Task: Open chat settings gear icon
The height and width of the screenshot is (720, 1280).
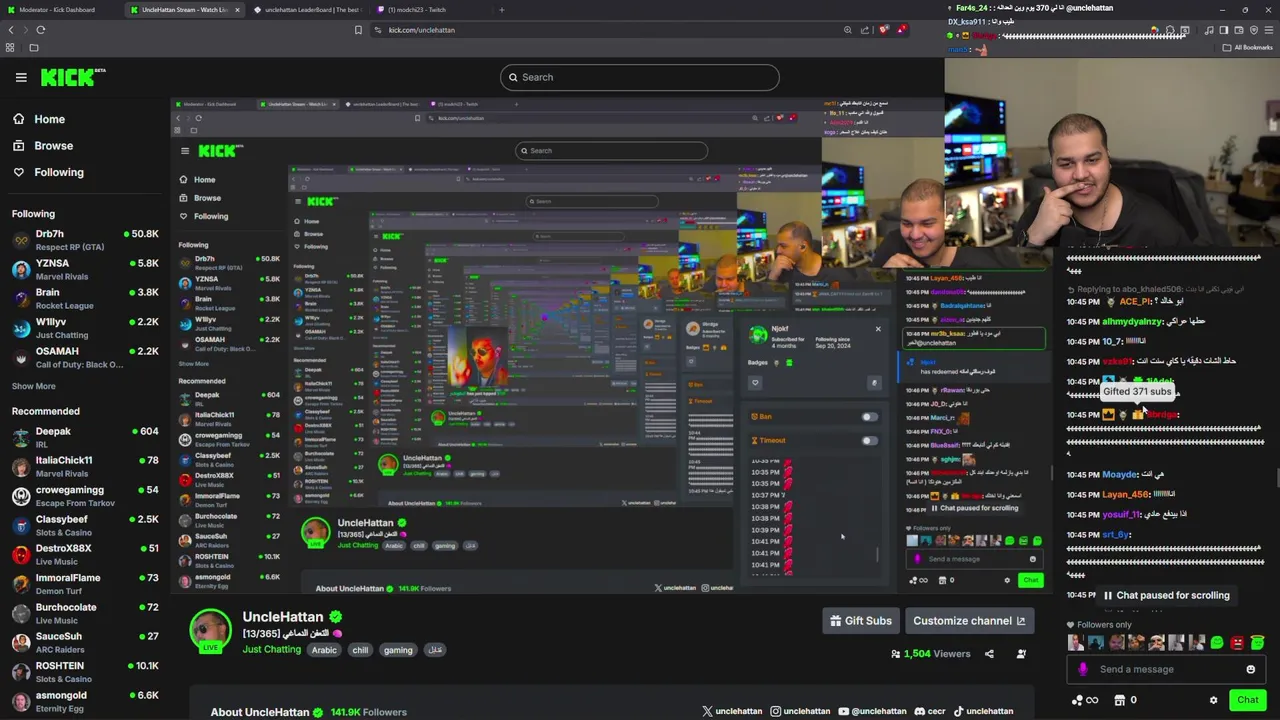Action: tap(1213, 700)
